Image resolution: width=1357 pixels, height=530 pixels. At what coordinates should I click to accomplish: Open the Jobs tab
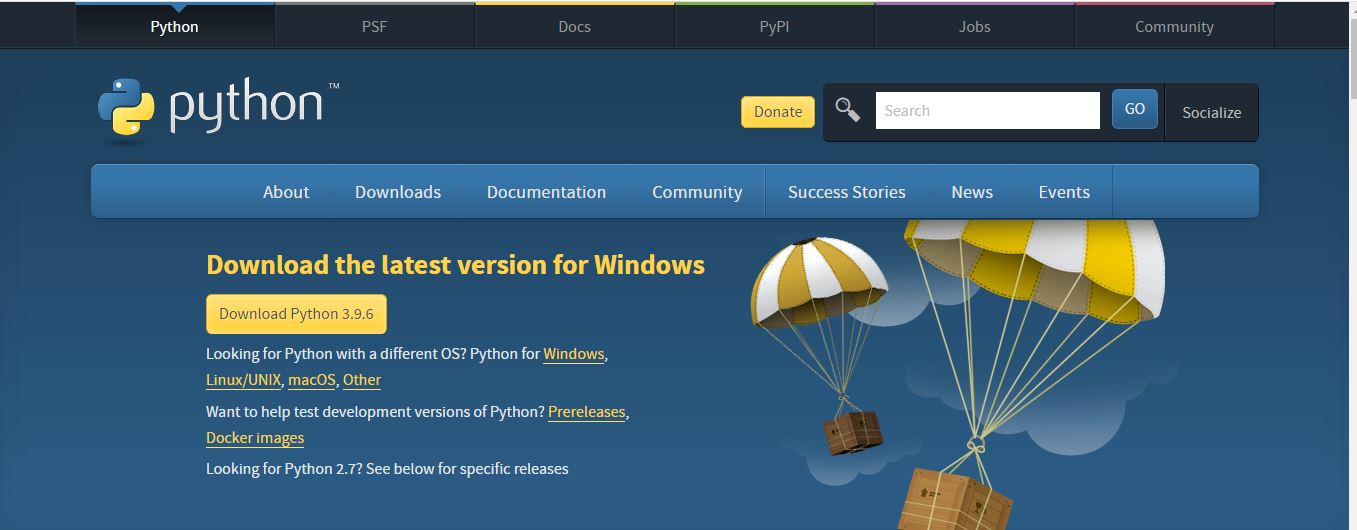coord(974,26)
